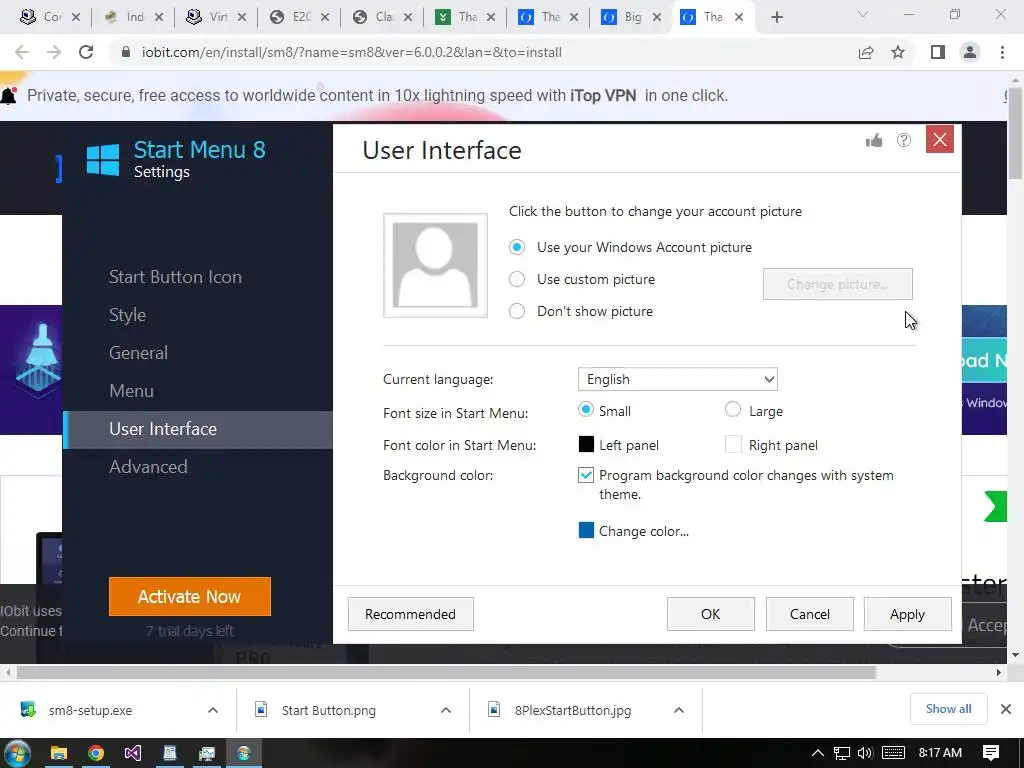Viewport: 1024px width, 768px height.
Task: Open the action center notification icon
Action: (991, 753)
